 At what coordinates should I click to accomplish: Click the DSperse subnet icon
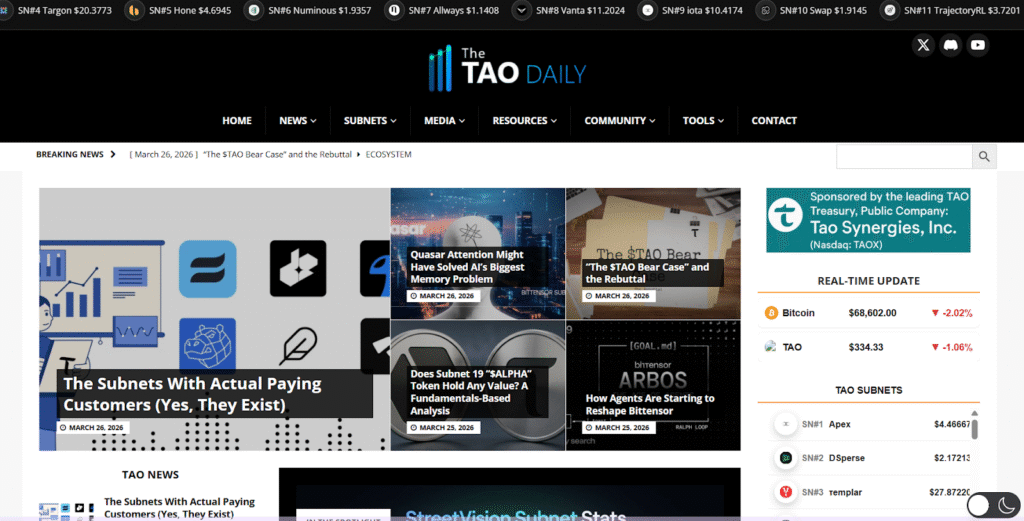coord(786,458)
